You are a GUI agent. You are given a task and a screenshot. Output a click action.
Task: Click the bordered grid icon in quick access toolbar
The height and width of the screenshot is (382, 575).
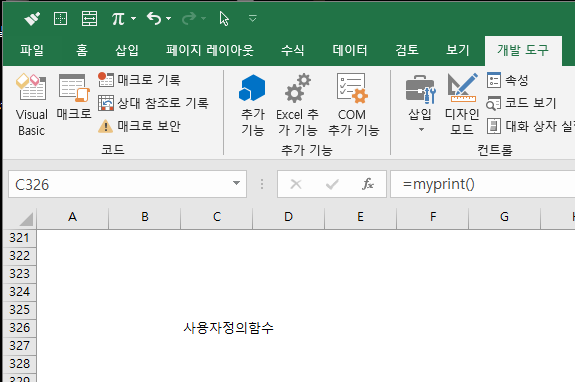coord(60,18)
